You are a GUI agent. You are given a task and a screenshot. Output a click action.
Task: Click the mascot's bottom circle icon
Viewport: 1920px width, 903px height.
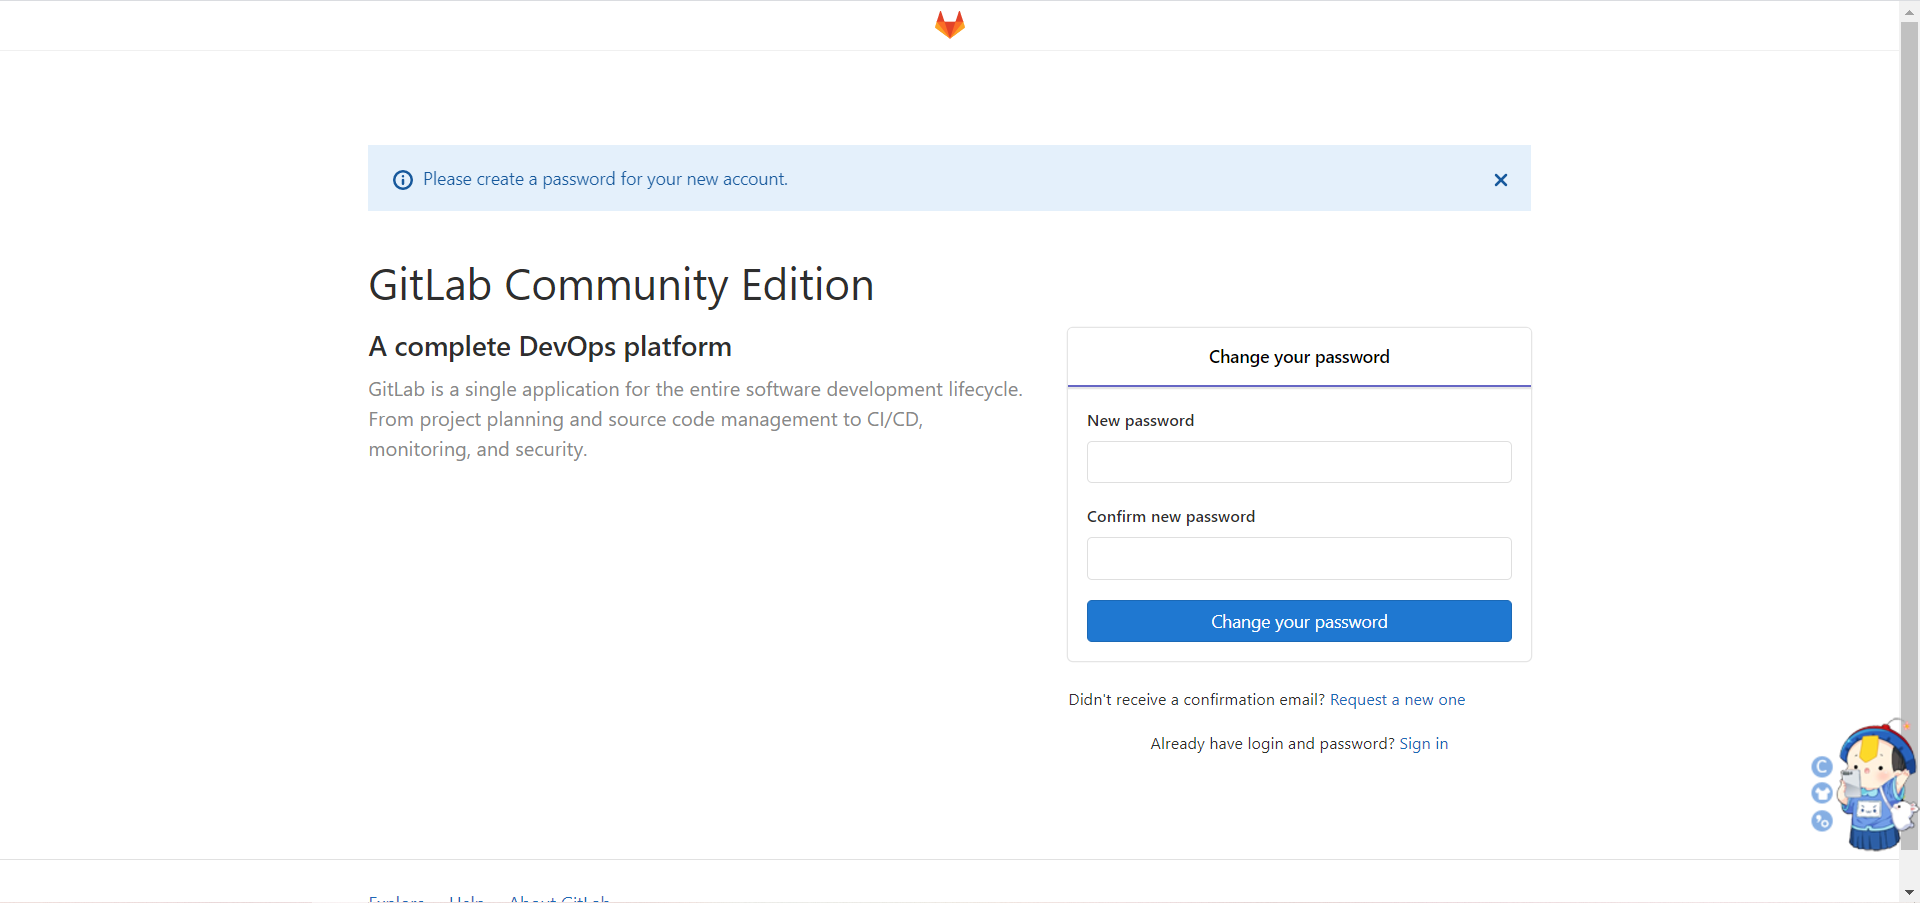point(1822,821)
